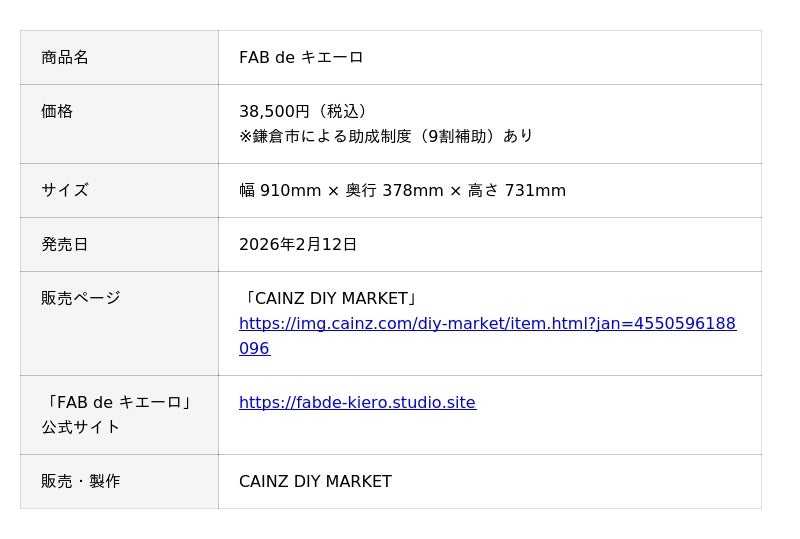800x539 pixels.
Task: Click the 価格 row header
Action: pos(57,112)
